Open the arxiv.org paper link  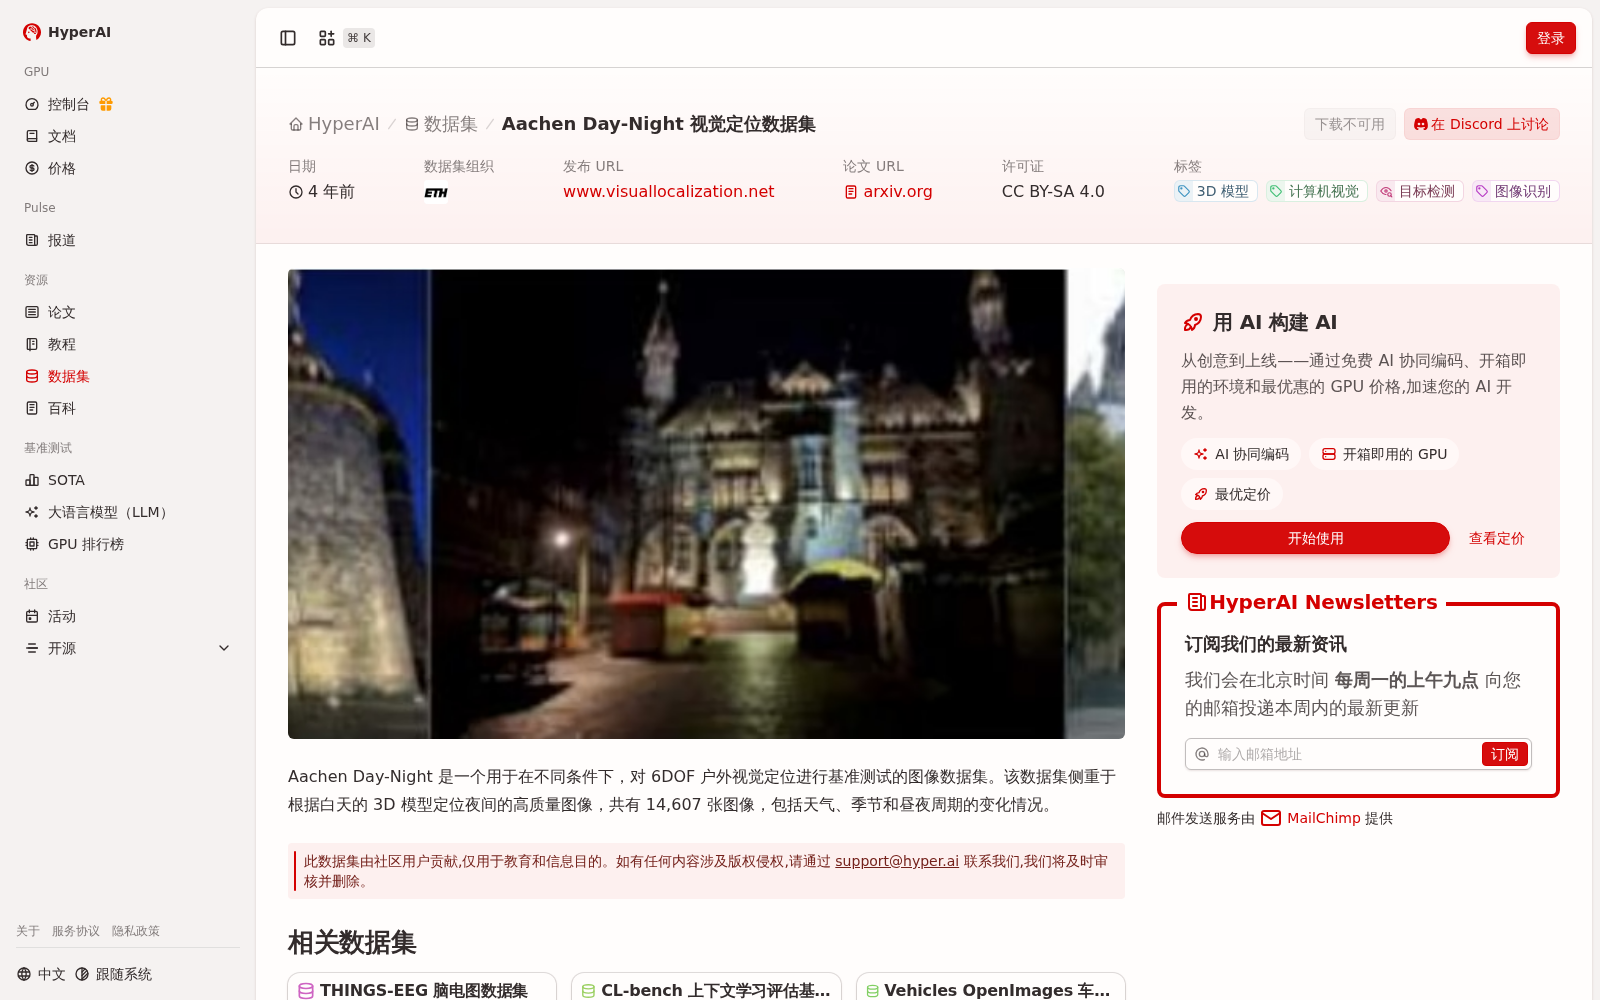point(888,191)
